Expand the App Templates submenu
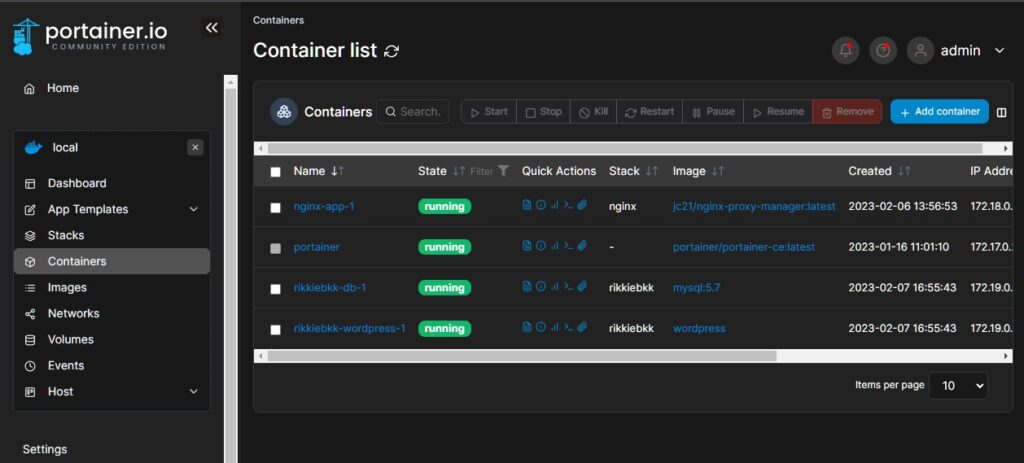1024x463 pixels. (193, 210)
